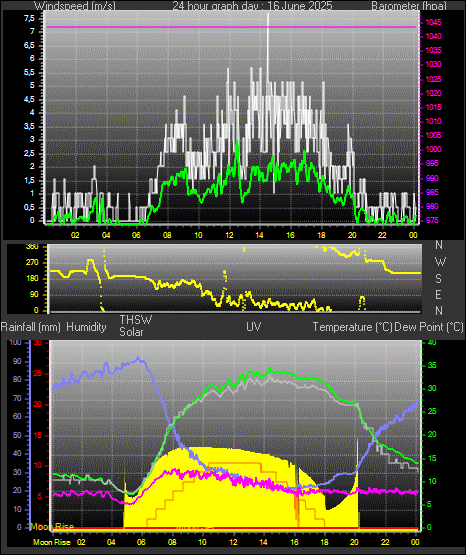The width and height of the screenshot is (466, 555).
Task: Click the 360 wind direction degree label
Action: pos(32,247)
